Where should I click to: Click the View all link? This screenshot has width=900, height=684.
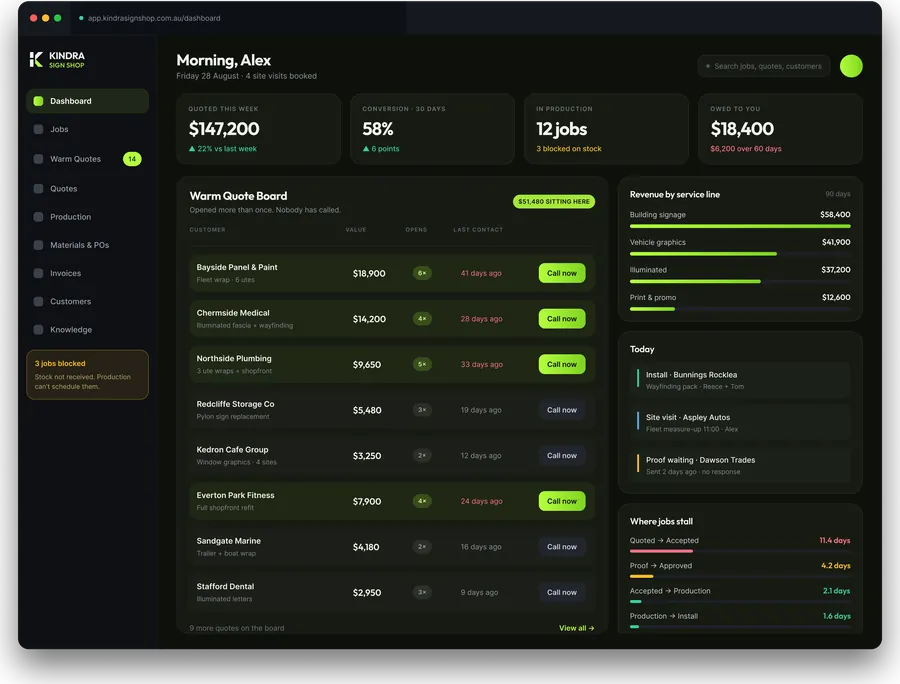(576, 628)
